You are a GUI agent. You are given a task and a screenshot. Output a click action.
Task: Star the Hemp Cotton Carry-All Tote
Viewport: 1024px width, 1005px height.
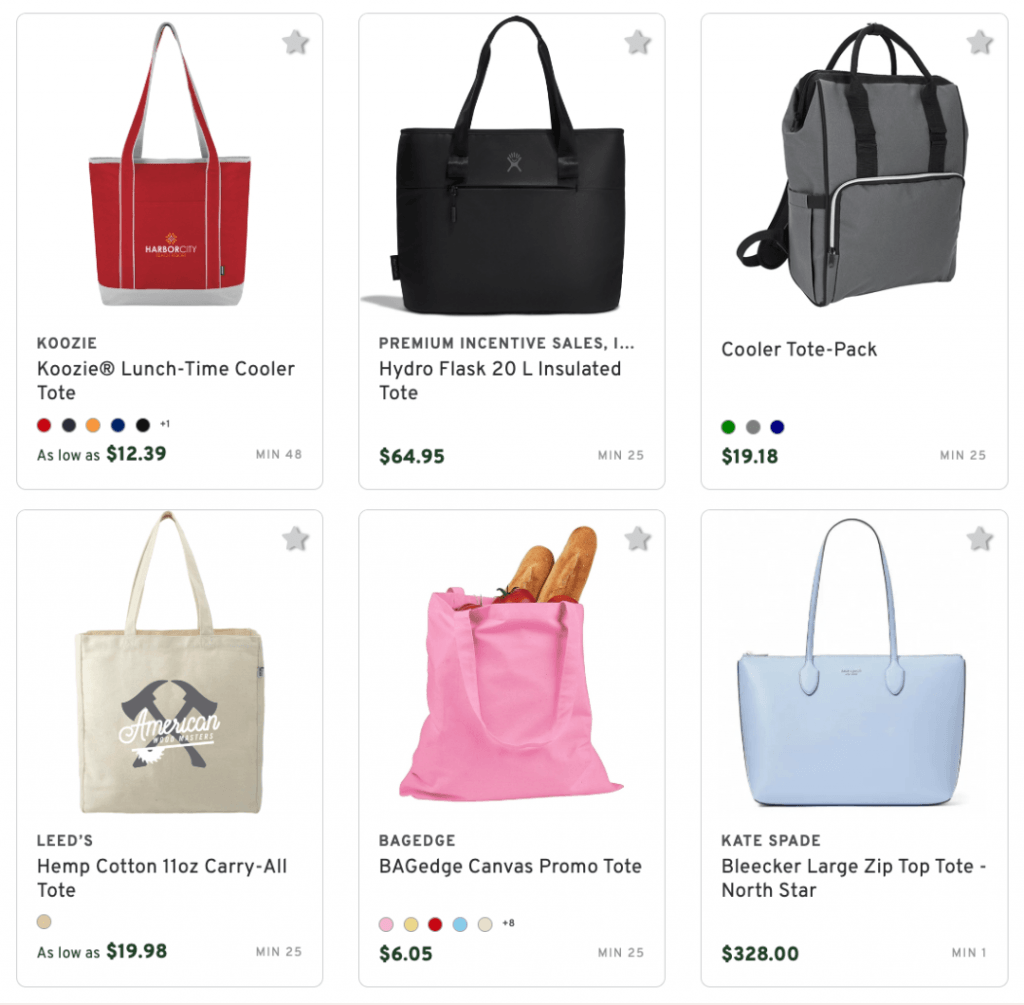[x=294, y=538]
